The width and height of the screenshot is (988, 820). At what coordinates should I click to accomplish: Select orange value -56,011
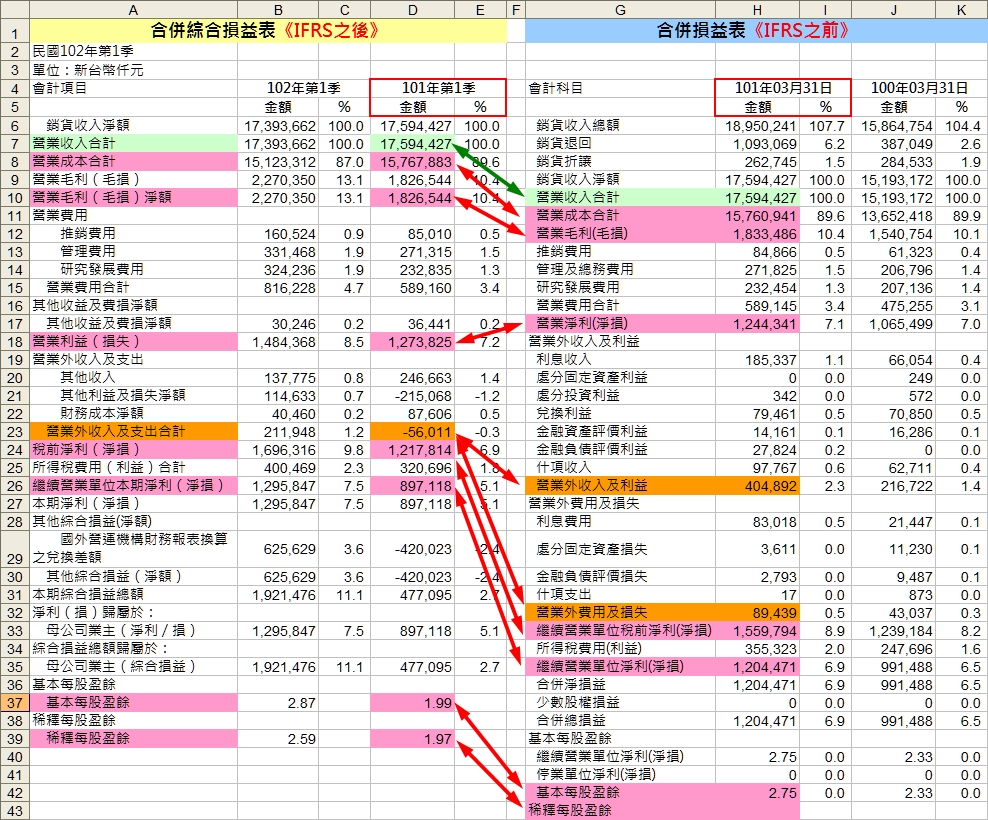tap(413, 432)
